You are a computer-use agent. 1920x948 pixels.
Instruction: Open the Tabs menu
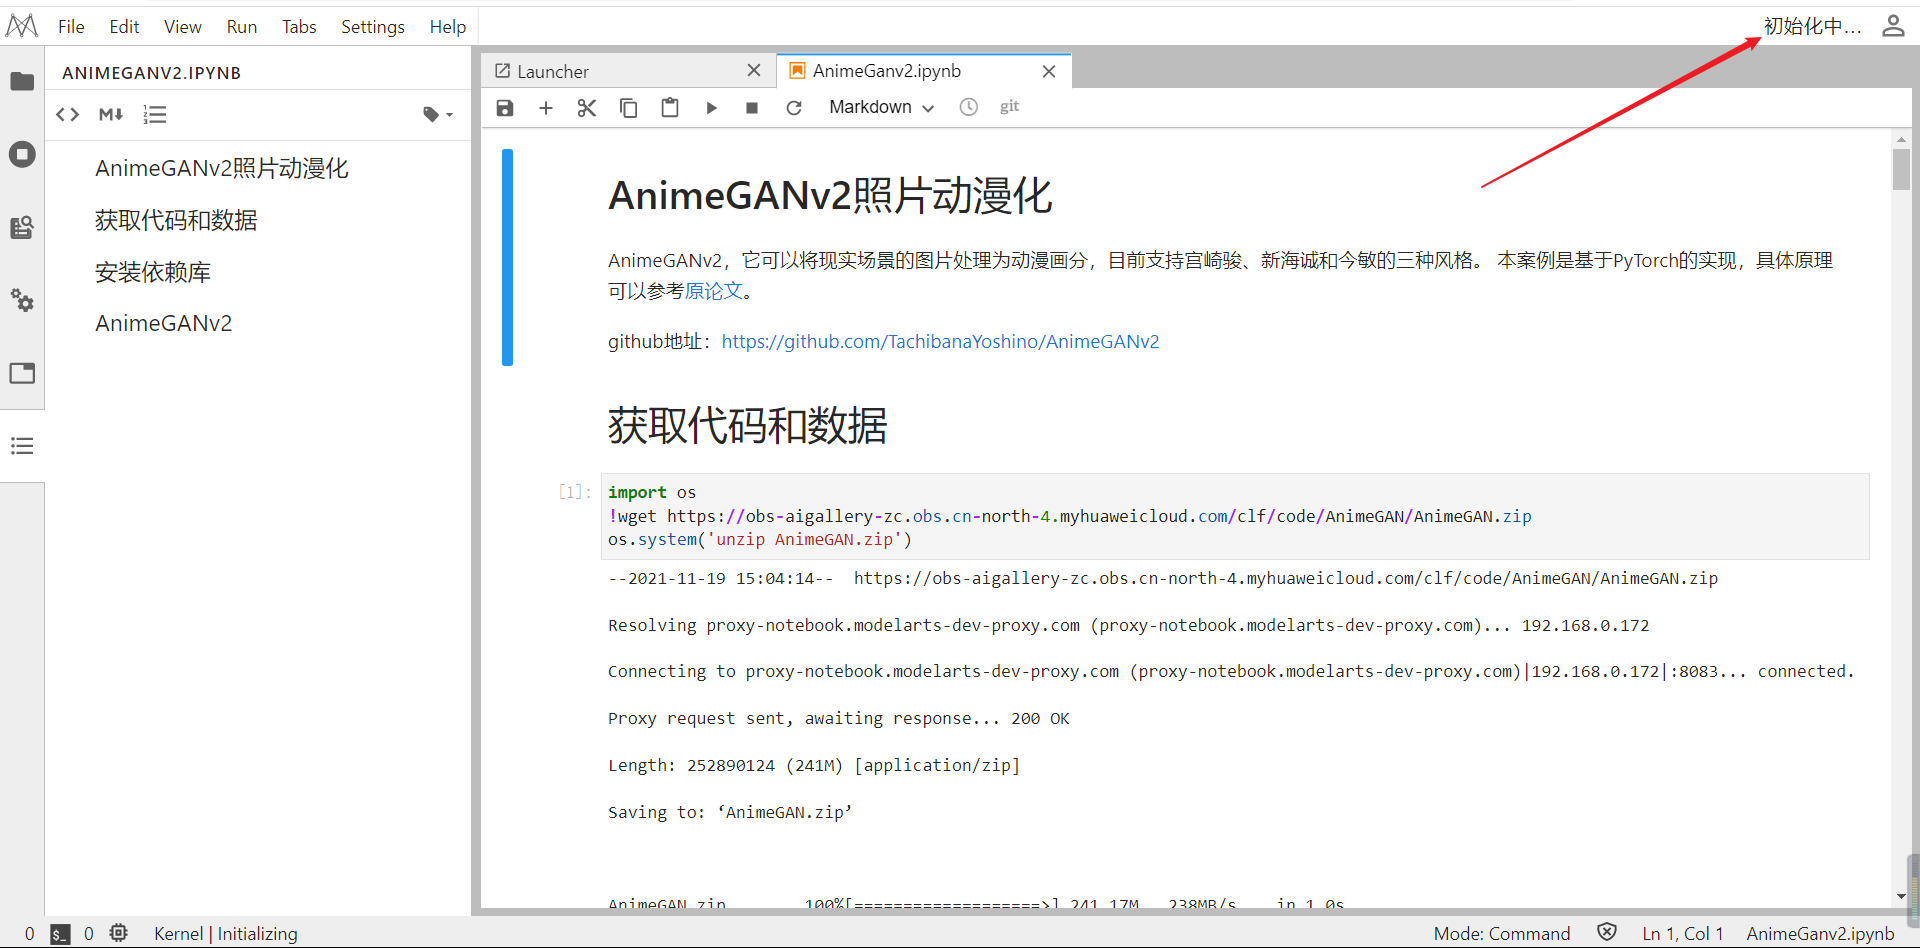pyautogui.click(x=299, y=27)
